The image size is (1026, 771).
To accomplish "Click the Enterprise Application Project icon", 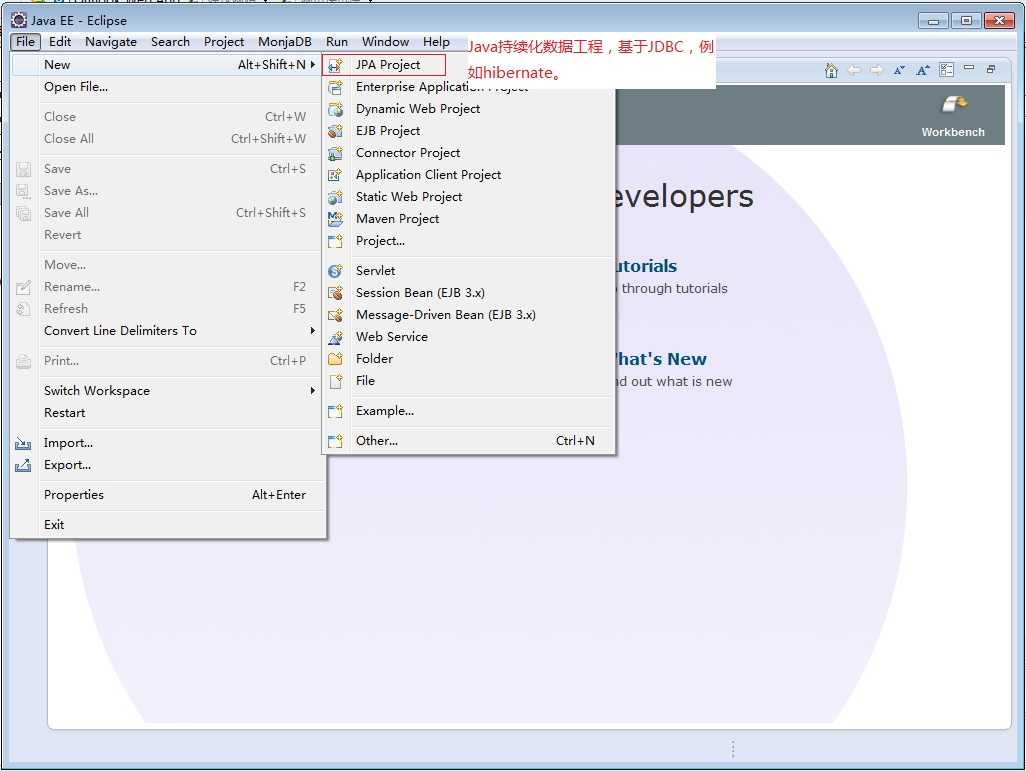I will pyautogui.click(x=335, y=87).
